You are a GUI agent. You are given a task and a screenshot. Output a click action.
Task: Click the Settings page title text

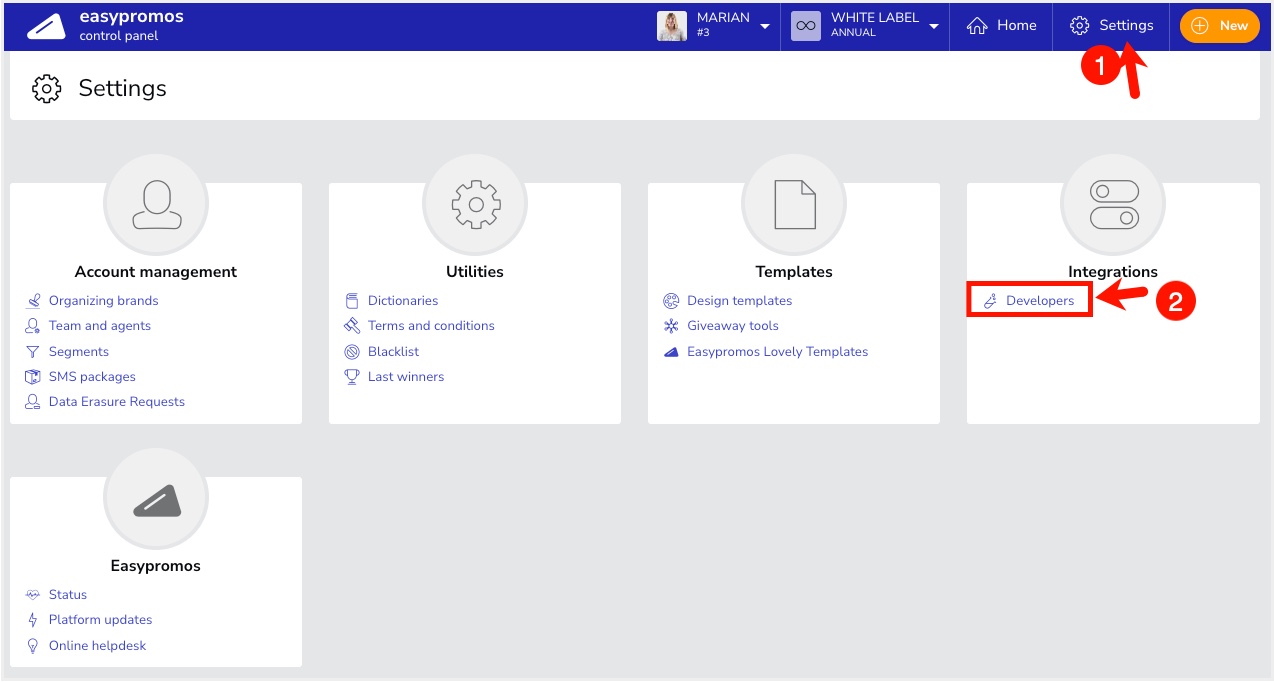(123, 88)
